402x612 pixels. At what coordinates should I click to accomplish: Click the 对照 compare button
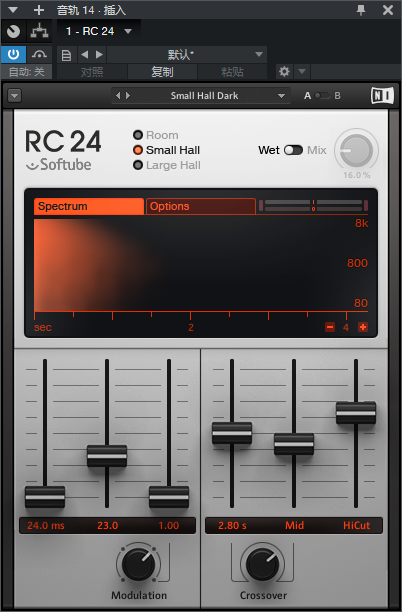point(92,72)
